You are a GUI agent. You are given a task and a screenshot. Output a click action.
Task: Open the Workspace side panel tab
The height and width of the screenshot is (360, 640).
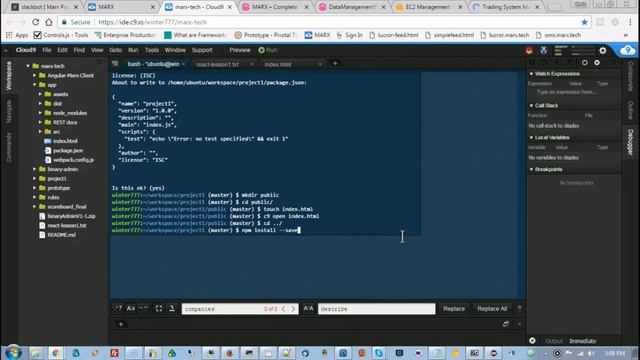pos(9,76)
